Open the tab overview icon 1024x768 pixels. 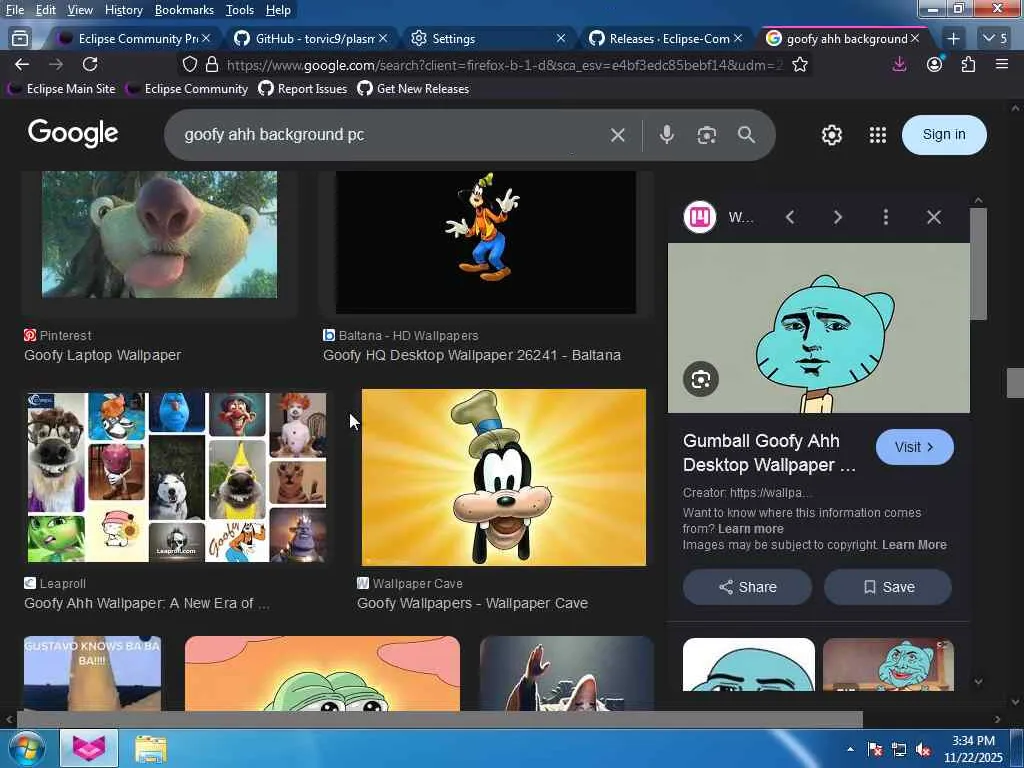point(20,39)
